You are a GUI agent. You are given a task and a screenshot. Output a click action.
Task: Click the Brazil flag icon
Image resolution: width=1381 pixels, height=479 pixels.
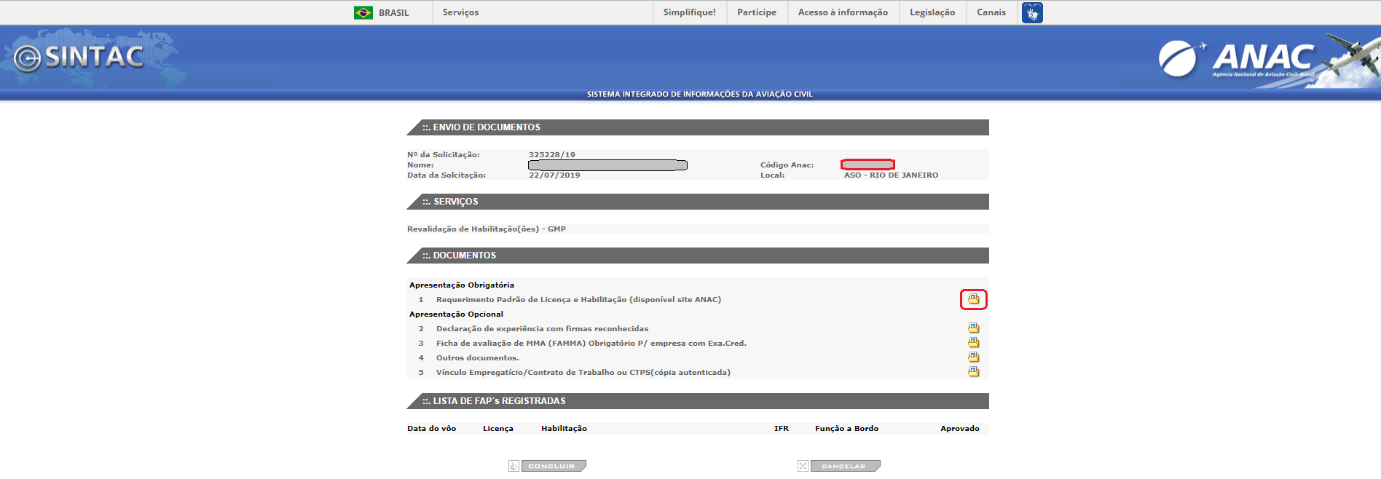363,13
